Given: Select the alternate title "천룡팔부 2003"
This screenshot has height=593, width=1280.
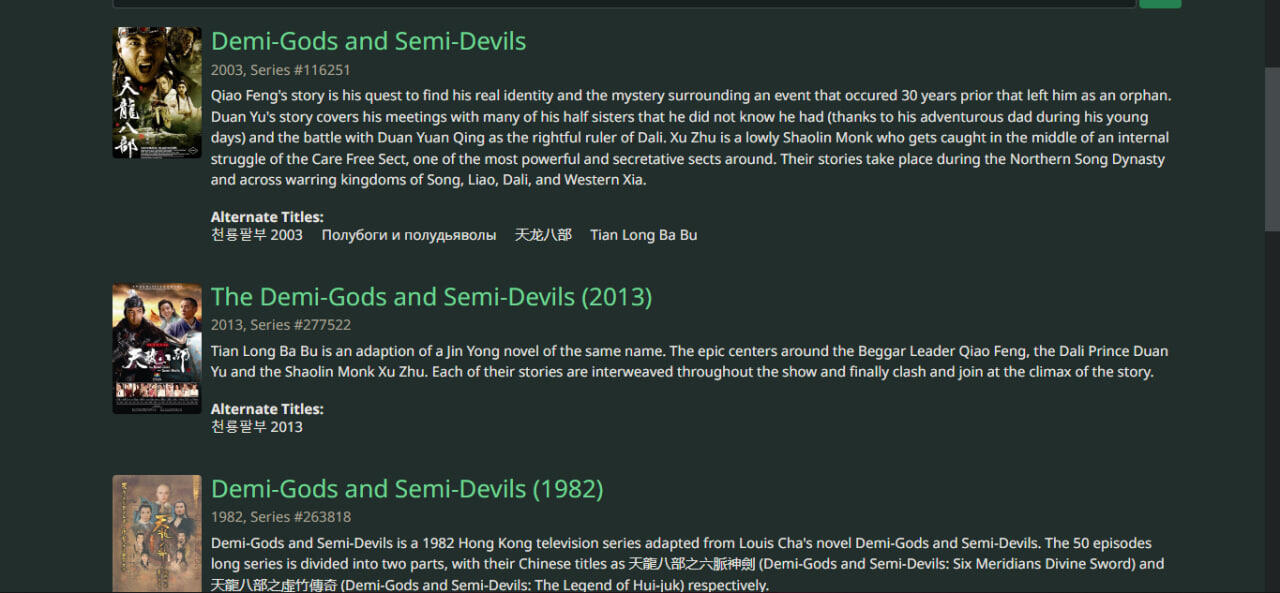Looking at the screenshot, I should [257, 235].
